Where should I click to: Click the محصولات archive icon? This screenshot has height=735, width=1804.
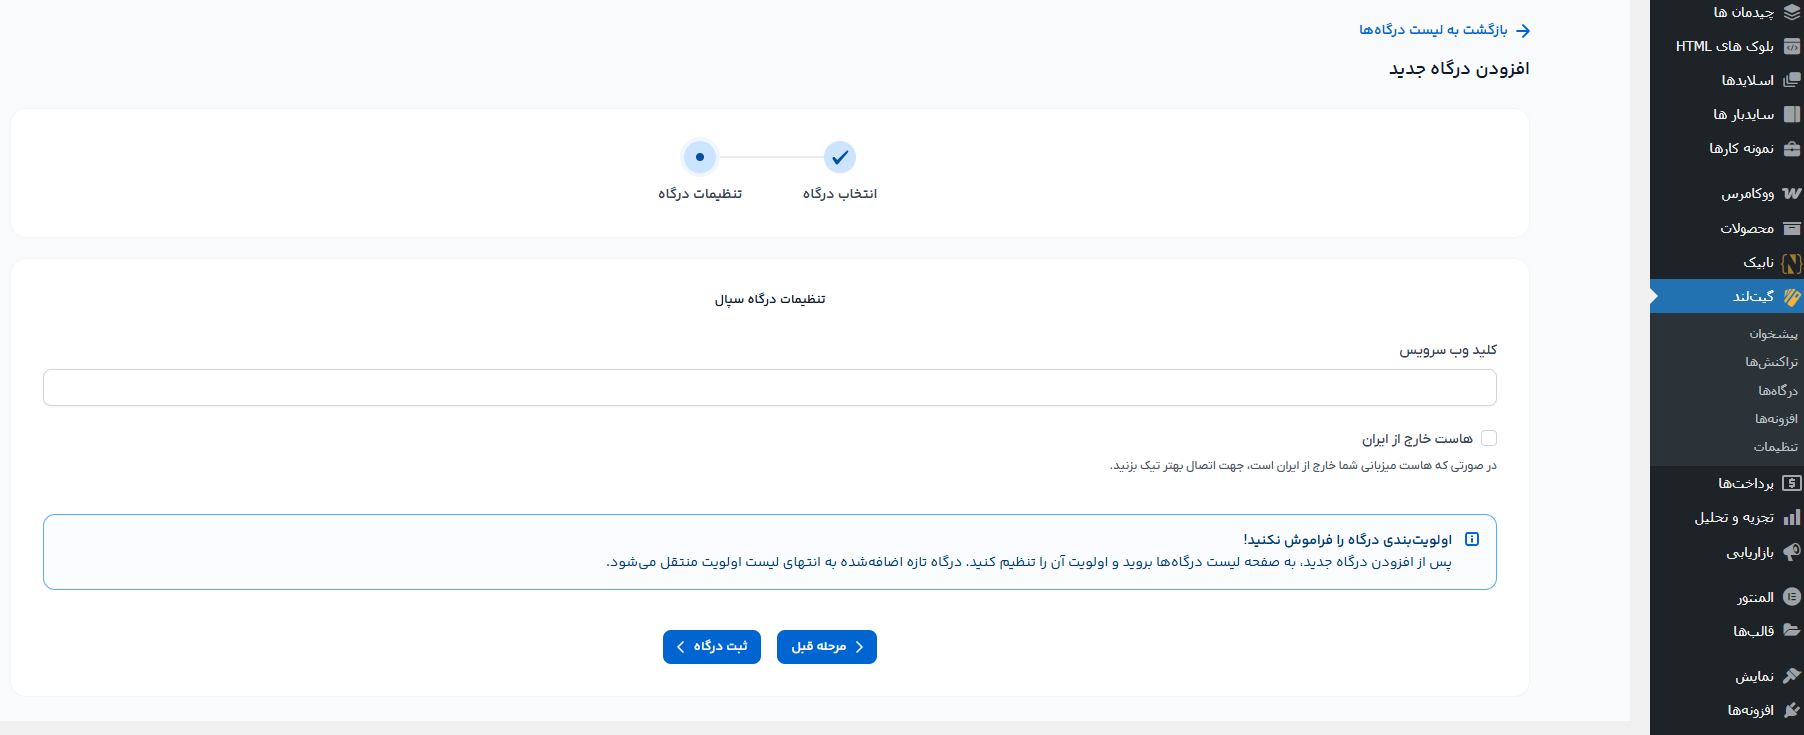pyautogui.click(x=1791, y=228)
